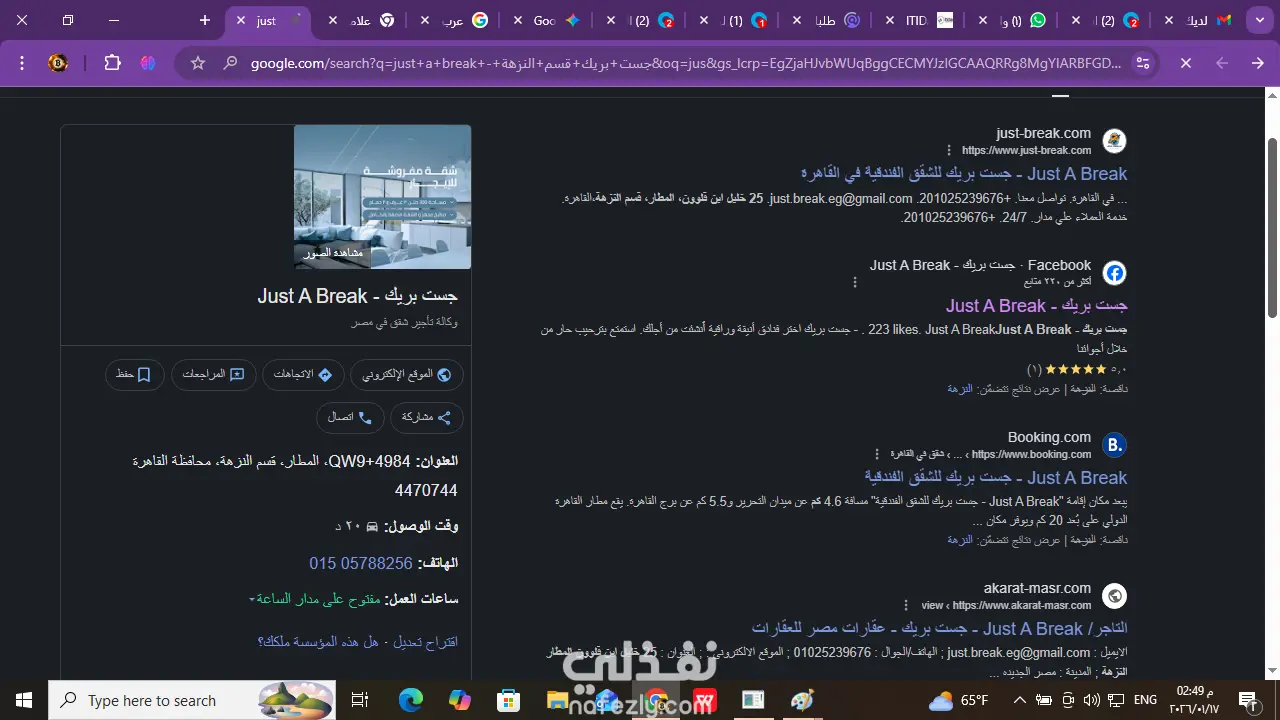Open the الموقع الإلكتروني website button
This screenshot has height=720, width=1280.
pos(407,375)
